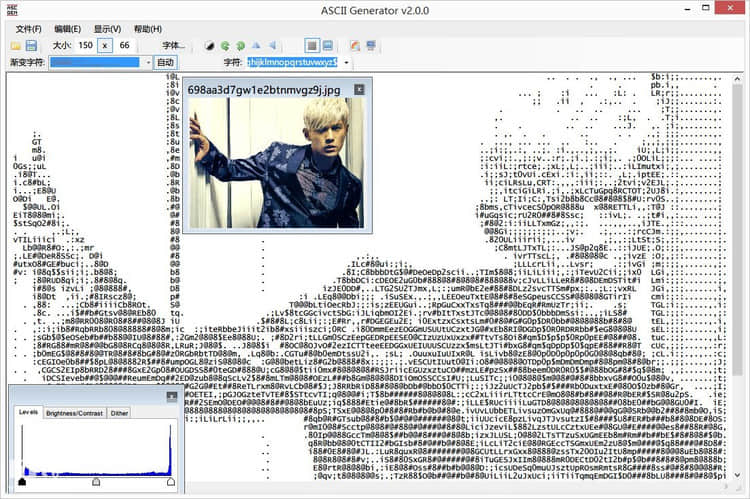Click the white levels slider handle
The image size is (750, 499).
coord(171,482)
